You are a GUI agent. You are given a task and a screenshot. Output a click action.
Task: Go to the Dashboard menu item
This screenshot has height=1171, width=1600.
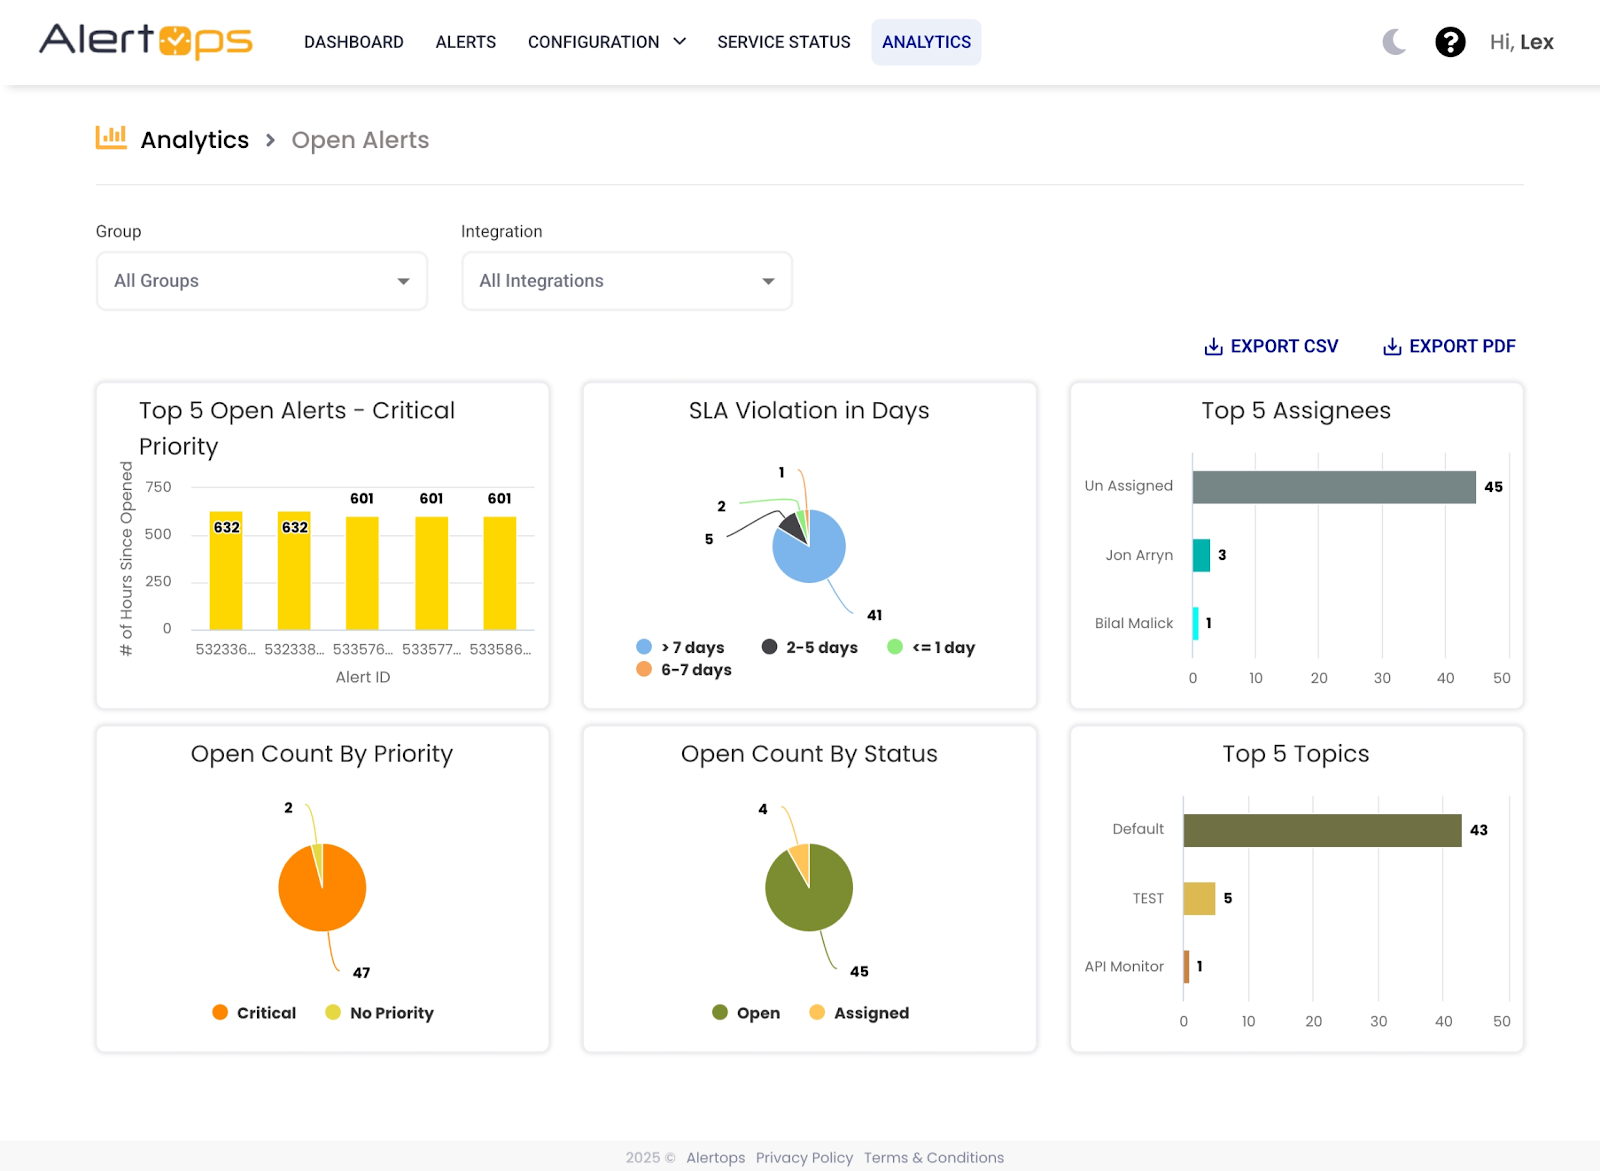pos(354,42)
